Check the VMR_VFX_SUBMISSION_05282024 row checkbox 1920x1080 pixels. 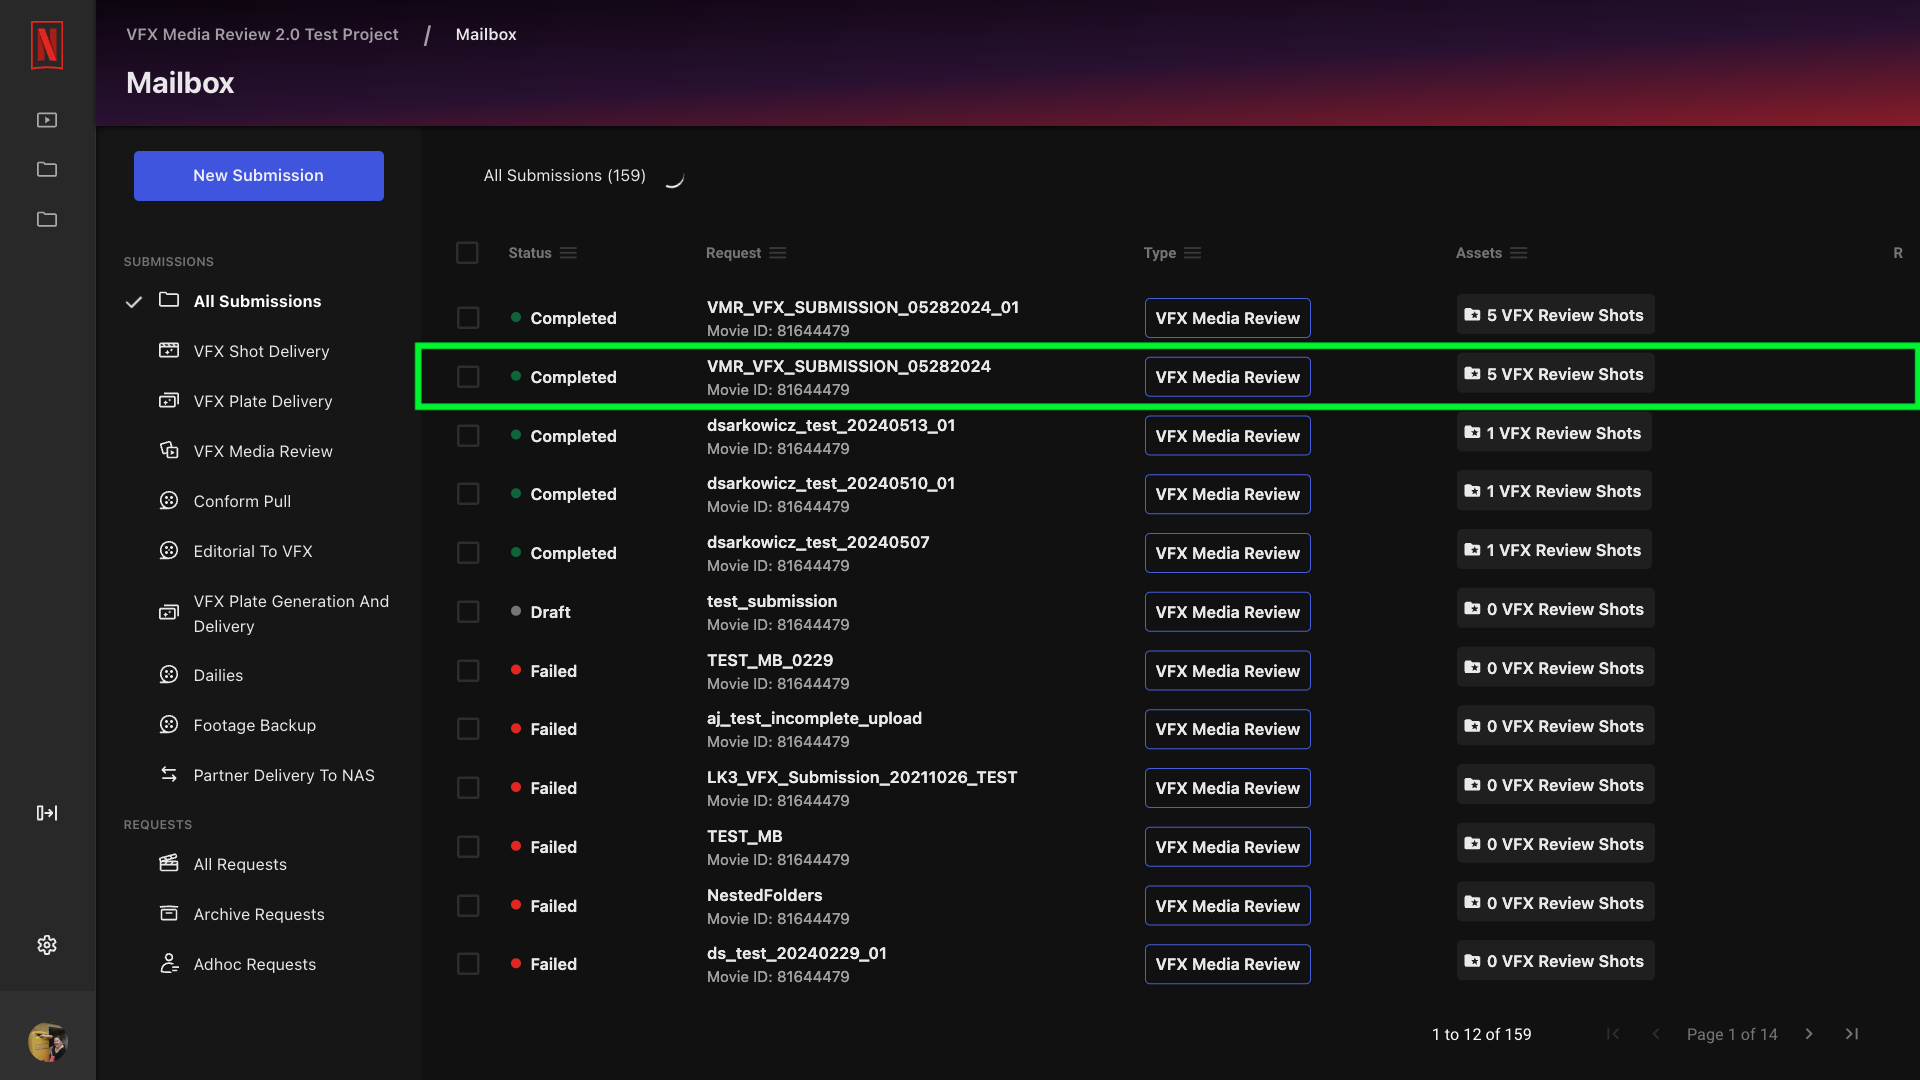pyautogui.click(x=468, y=377)
